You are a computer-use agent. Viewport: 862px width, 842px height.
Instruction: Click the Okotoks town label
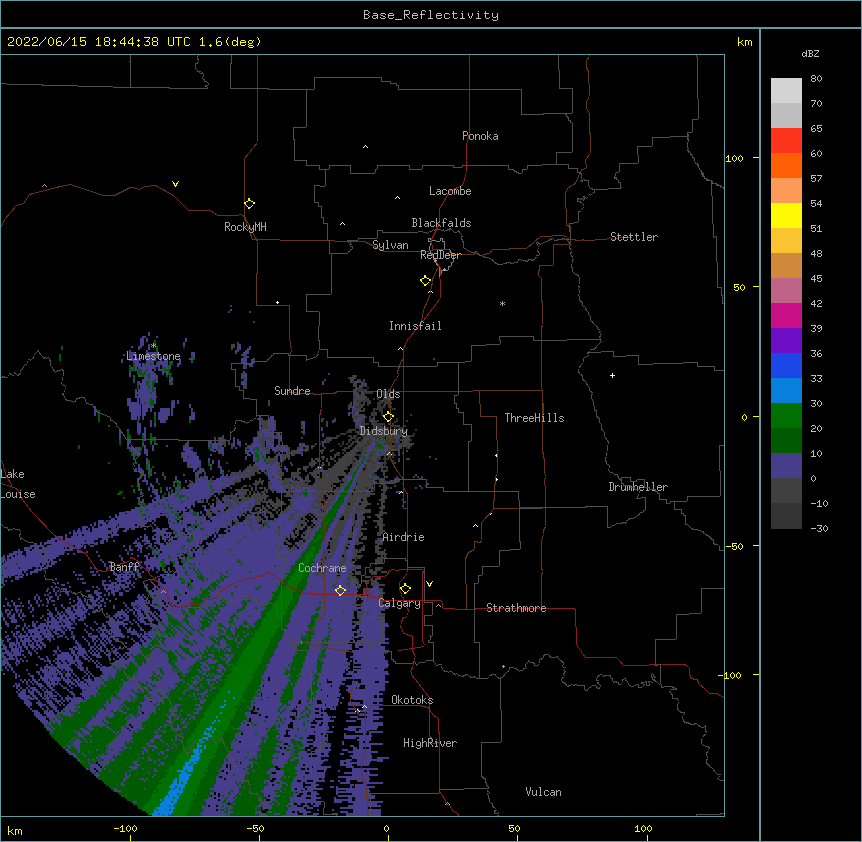(412, 700)
